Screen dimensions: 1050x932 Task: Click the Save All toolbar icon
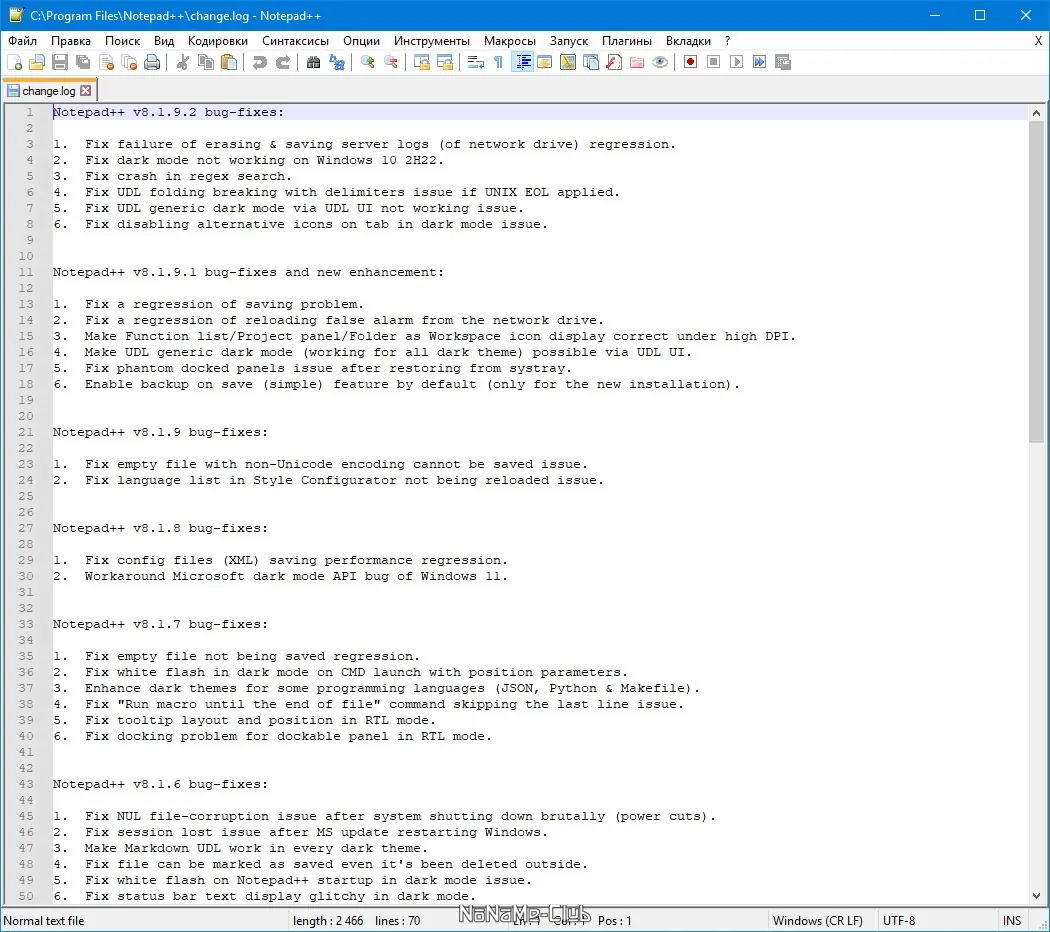(x=83, y=62)
